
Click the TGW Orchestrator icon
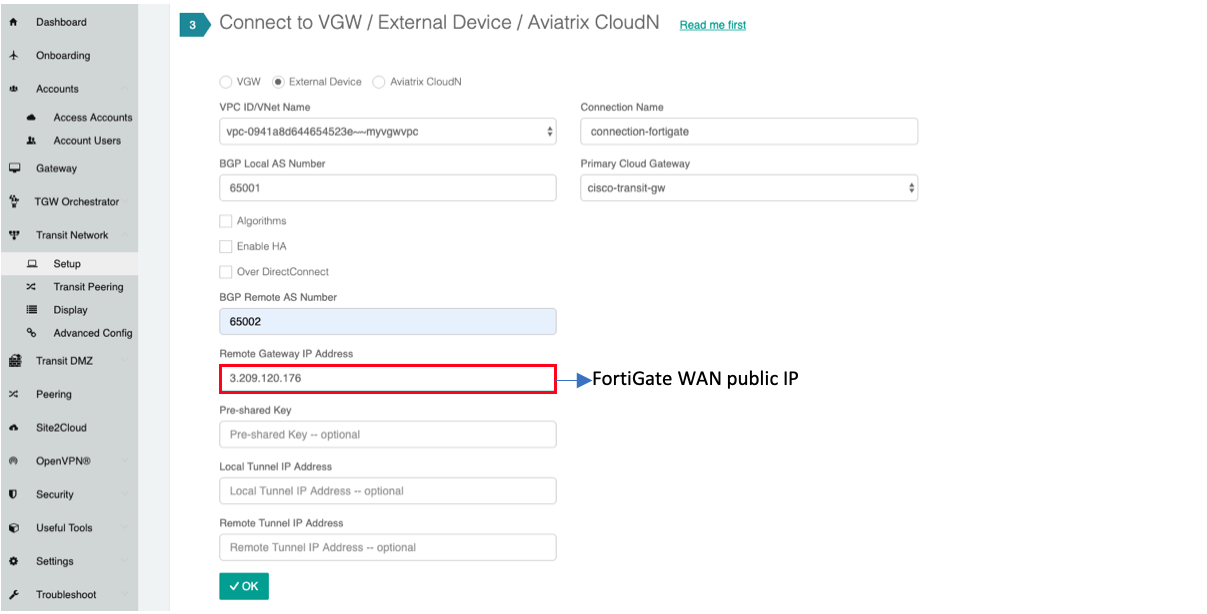coord(14,202)
